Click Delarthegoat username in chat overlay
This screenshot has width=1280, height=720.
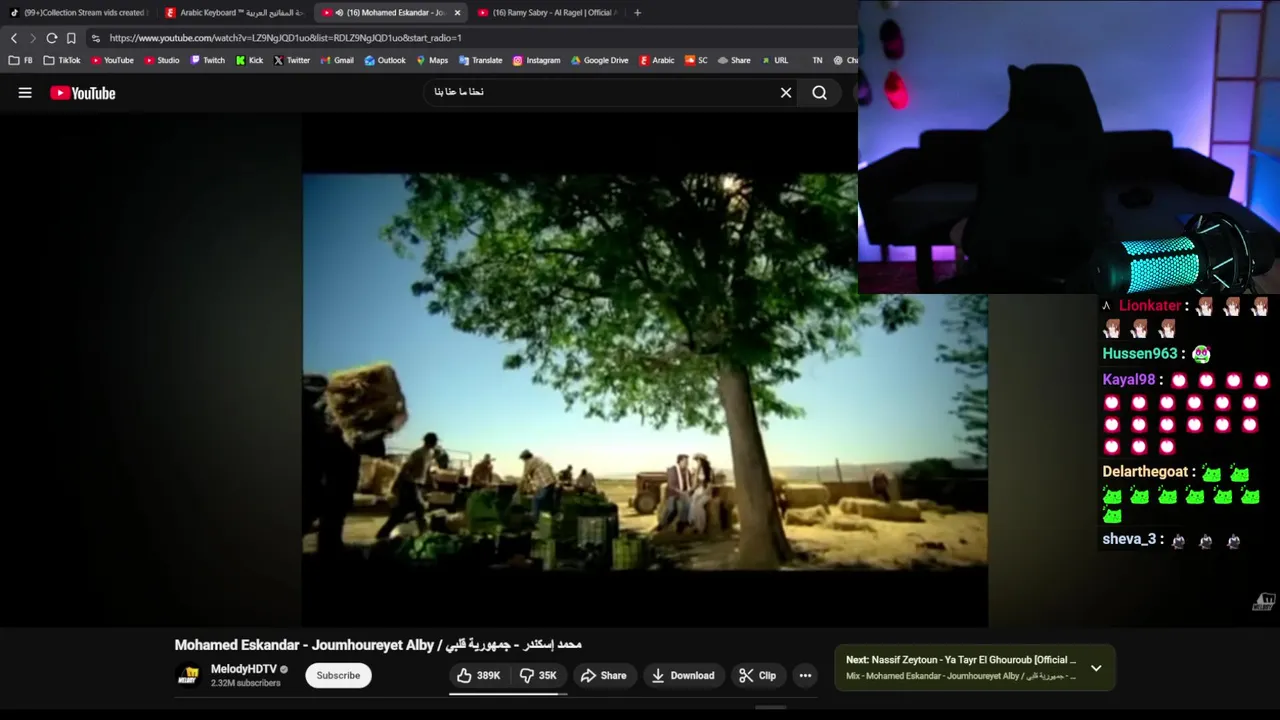click(x=1146, y=472)
